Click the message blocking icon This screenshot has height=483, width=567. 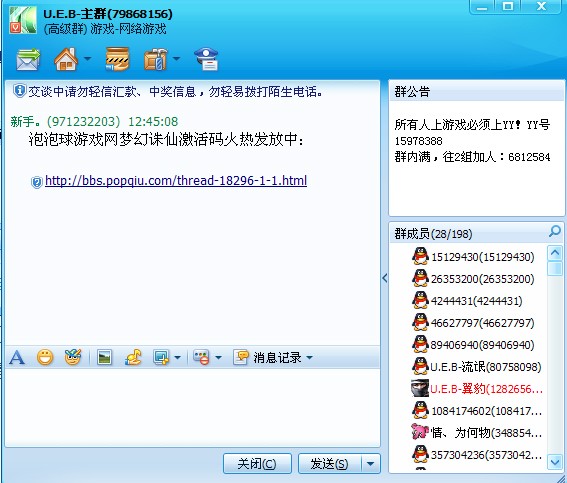point(201,357)
